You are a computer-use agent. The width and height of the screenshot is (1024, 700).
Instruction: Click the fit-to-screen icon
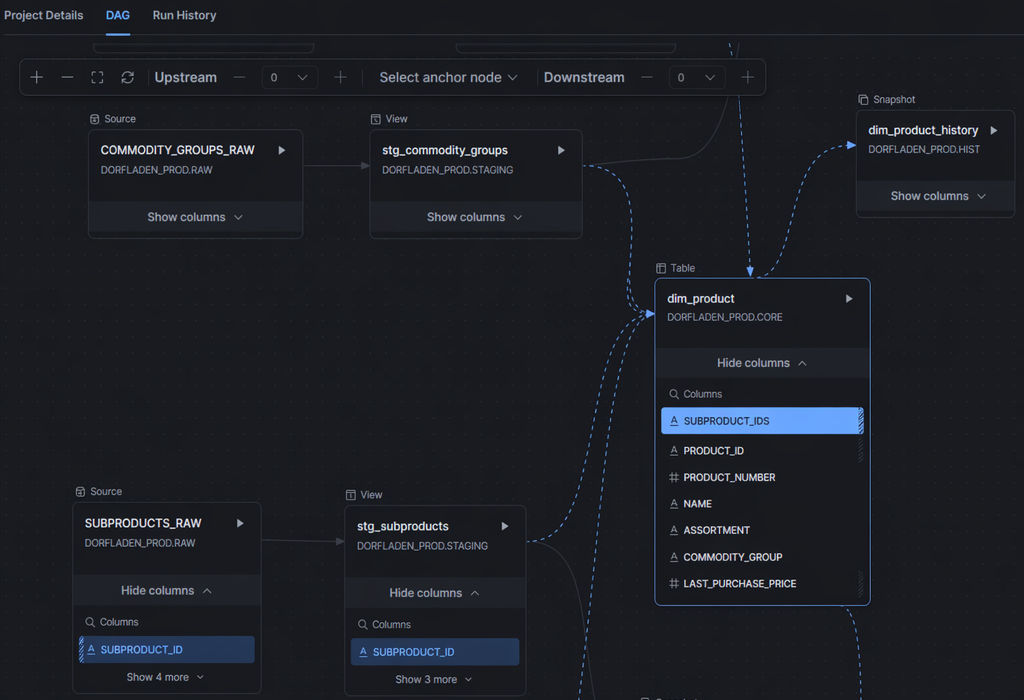point(97,77)
